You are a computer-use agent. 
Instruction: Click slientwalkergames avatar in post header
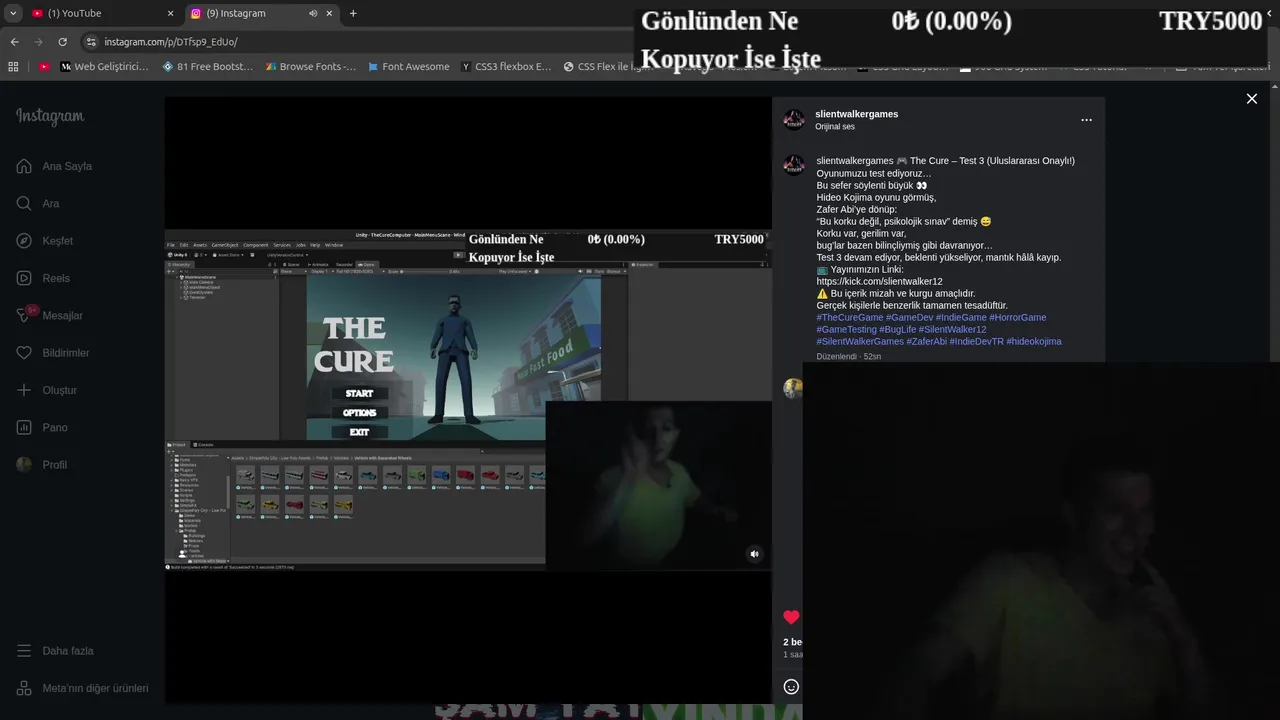[x=794, y=120]
